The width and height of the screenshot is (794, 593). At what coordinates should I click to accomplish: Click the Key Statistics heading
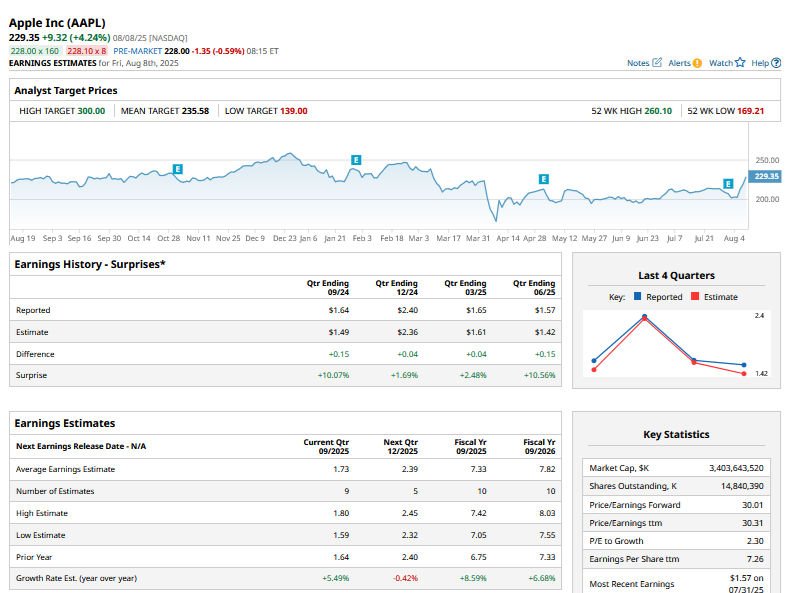click(677, 434)
